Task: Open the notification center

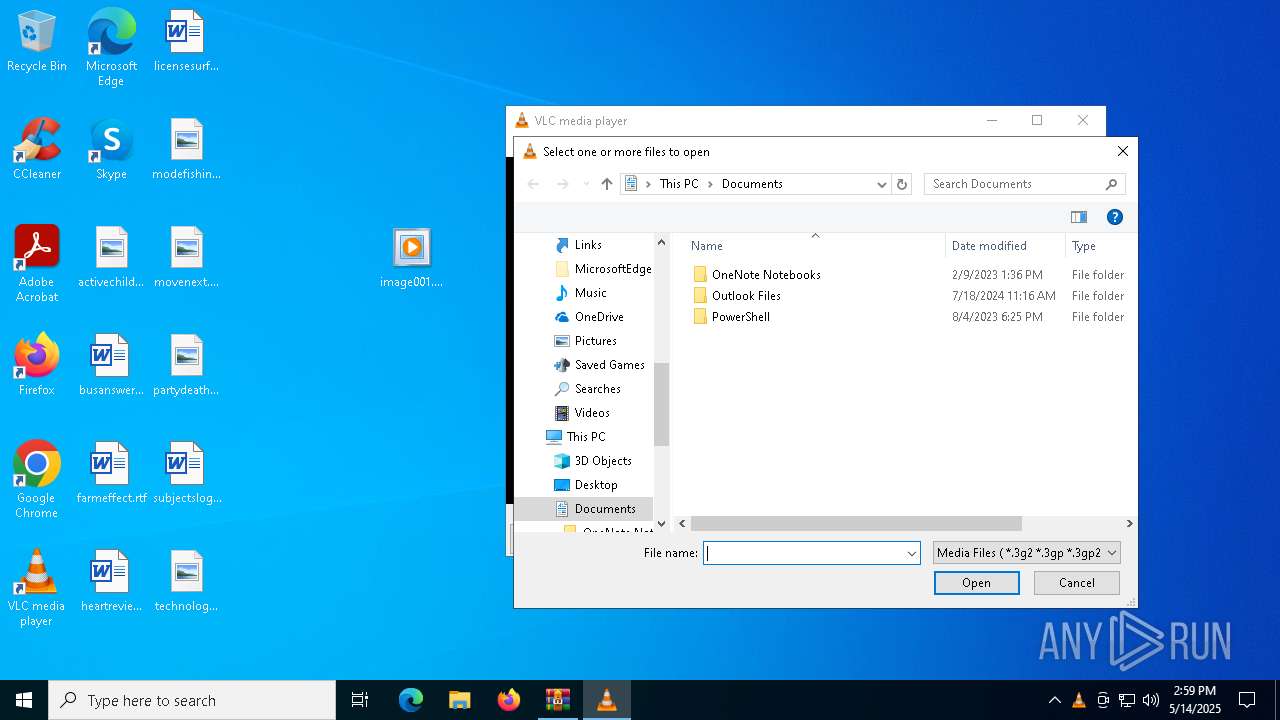Action: pos(1247,700)
